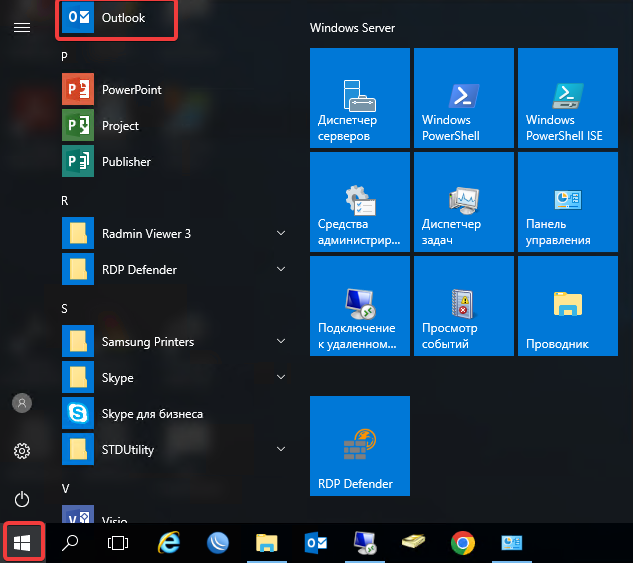Open Skype для бизнеса
This screenshot has width=633, height=563.
(x=150, y=414)
